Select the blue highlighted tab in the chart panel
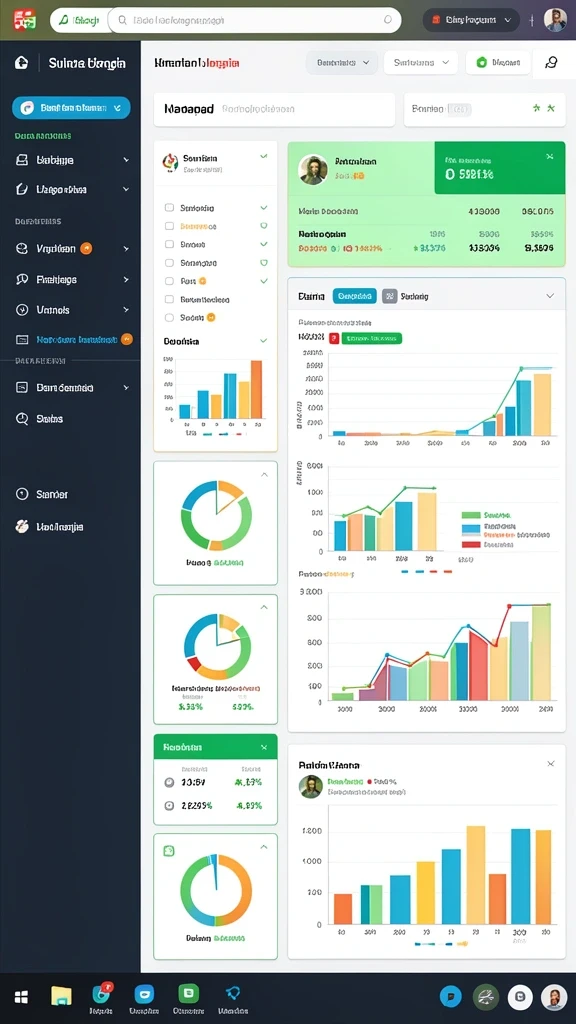Screen dimensions: 576x1024 pyautogui.click(x=355, y=296)
